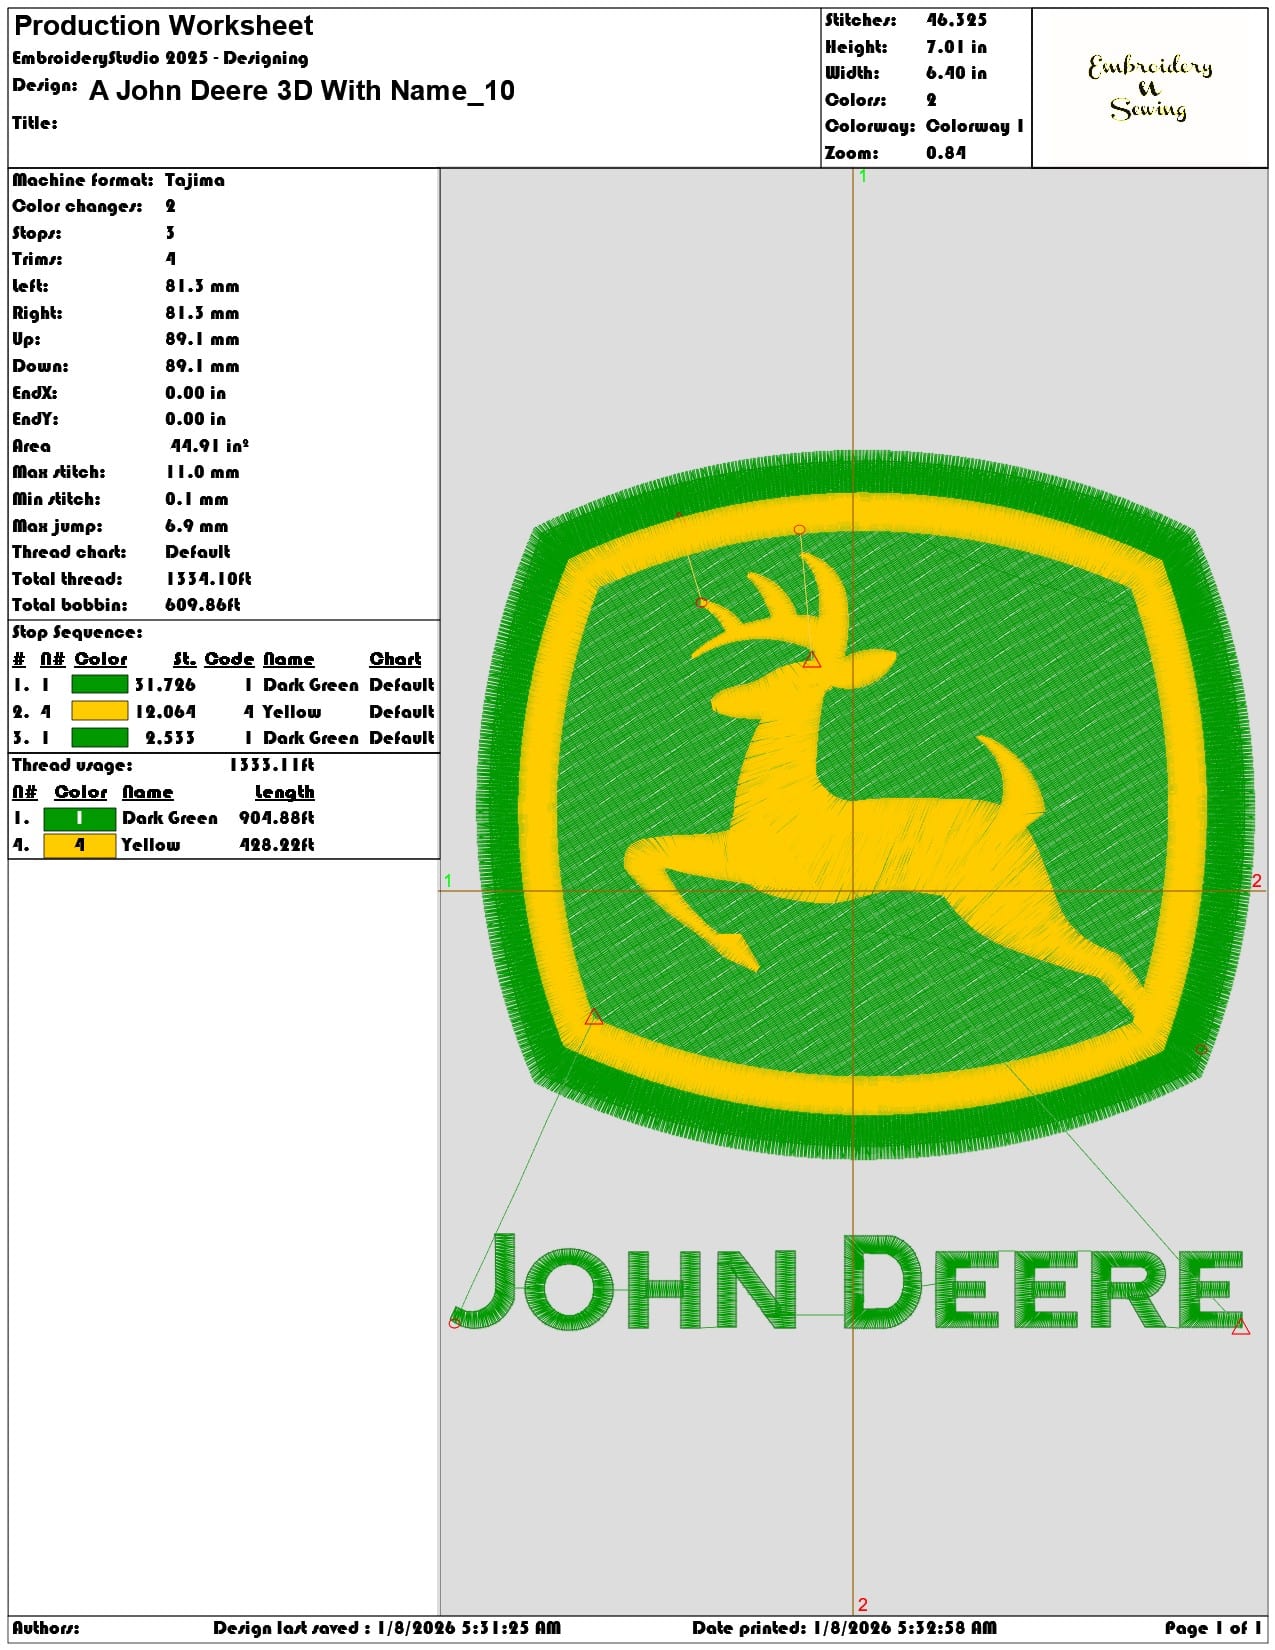Click the Yellow thread usage swatch numbered 4
1275x1650 pixels.
[80, 845]
